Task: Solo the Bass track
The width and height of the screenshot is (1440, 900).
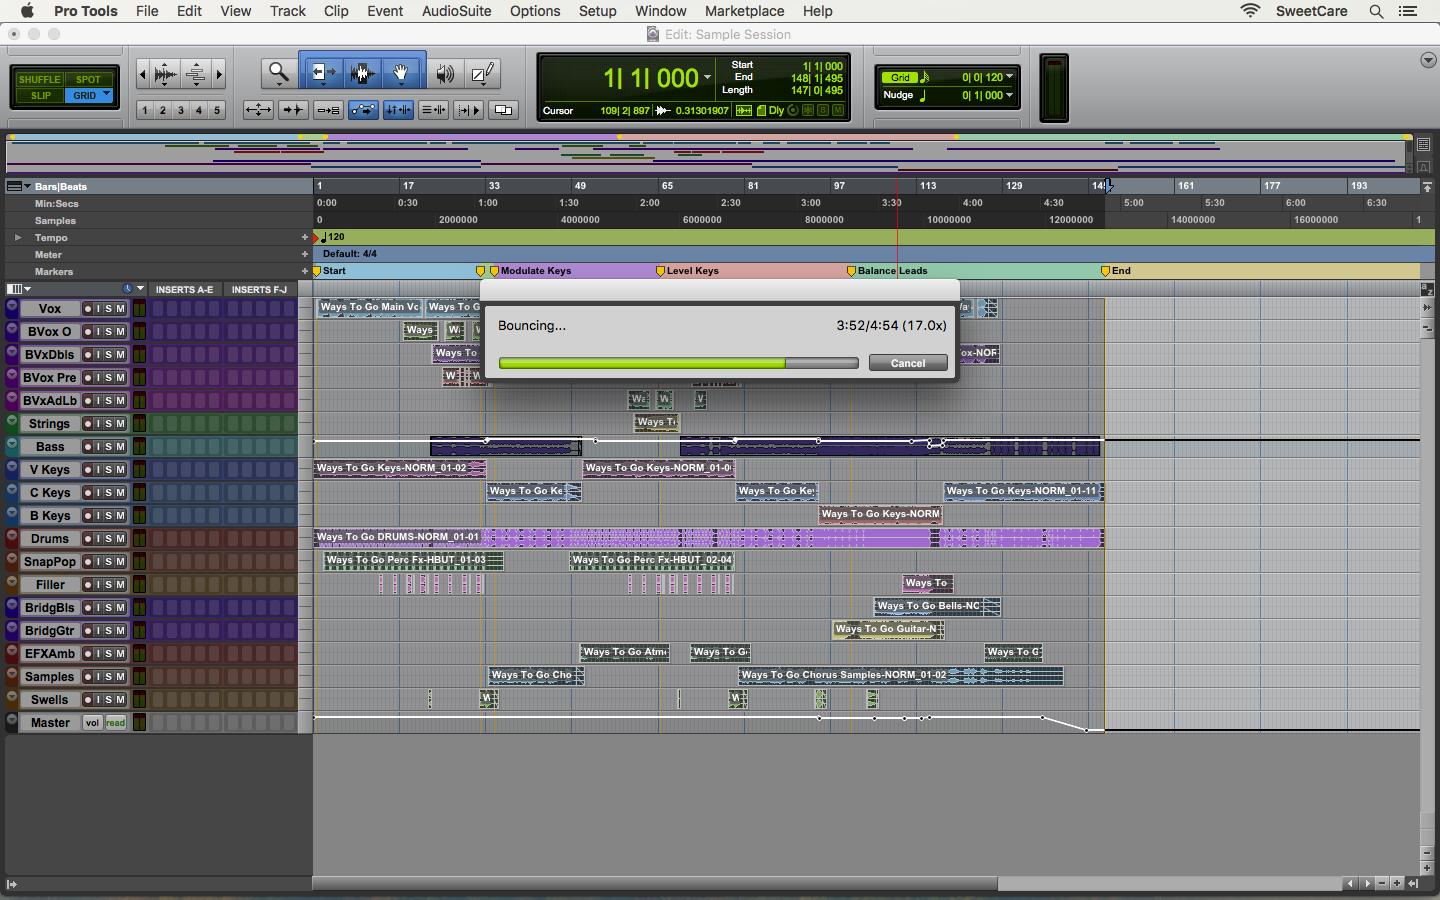Action: pos(109,447)
